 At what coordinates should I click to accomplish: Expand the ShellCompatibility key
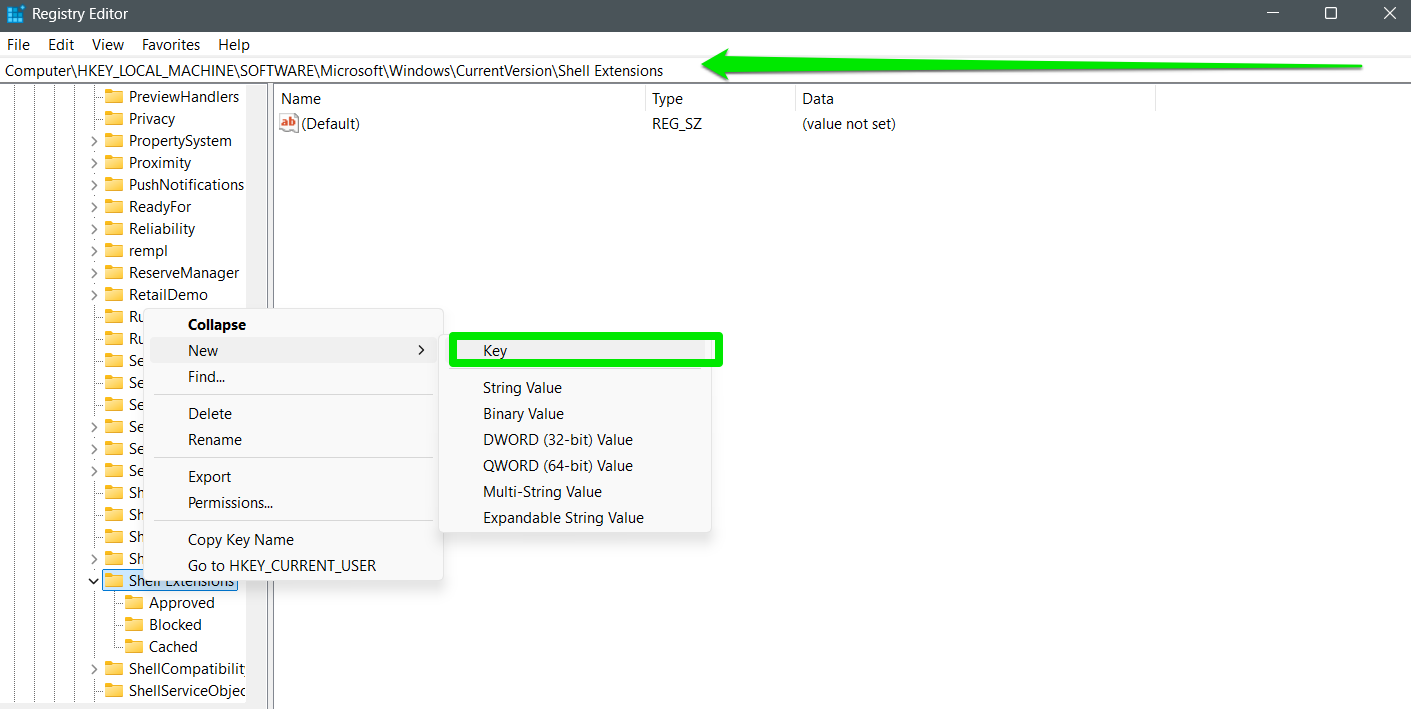coord(94,669)
